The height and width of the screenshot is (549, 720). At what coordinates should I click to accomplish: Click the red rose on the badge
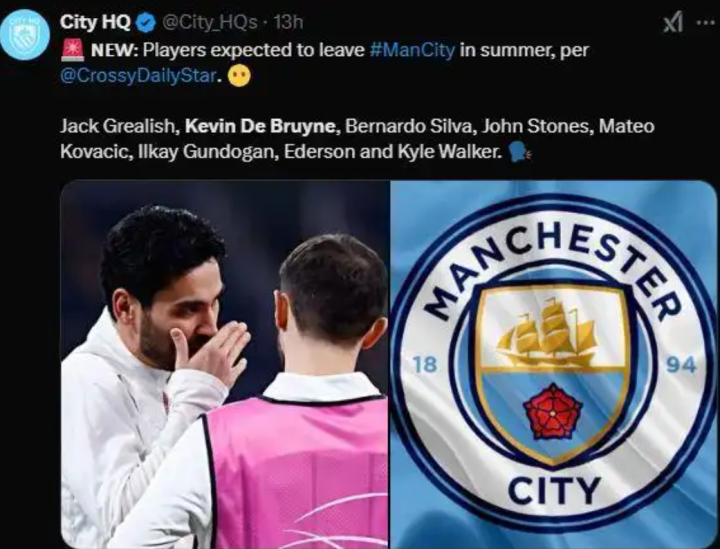click(553, 412)
